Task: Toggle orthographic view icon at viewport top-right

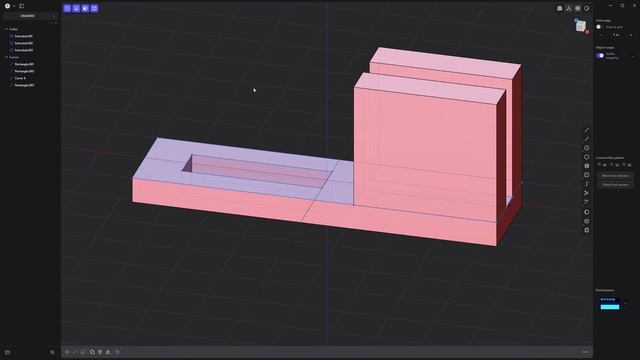Action: coord(560,8)
